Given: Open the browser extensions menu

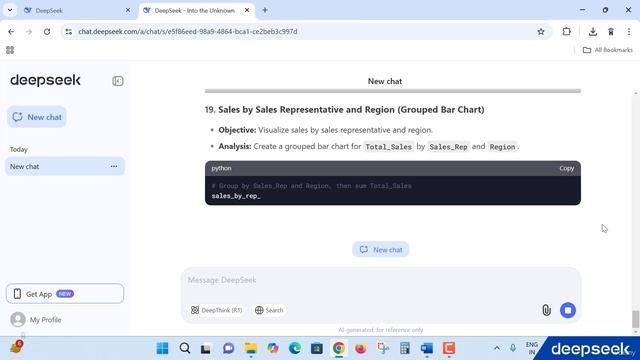Looking at the screenshot, I should (567, 31).
